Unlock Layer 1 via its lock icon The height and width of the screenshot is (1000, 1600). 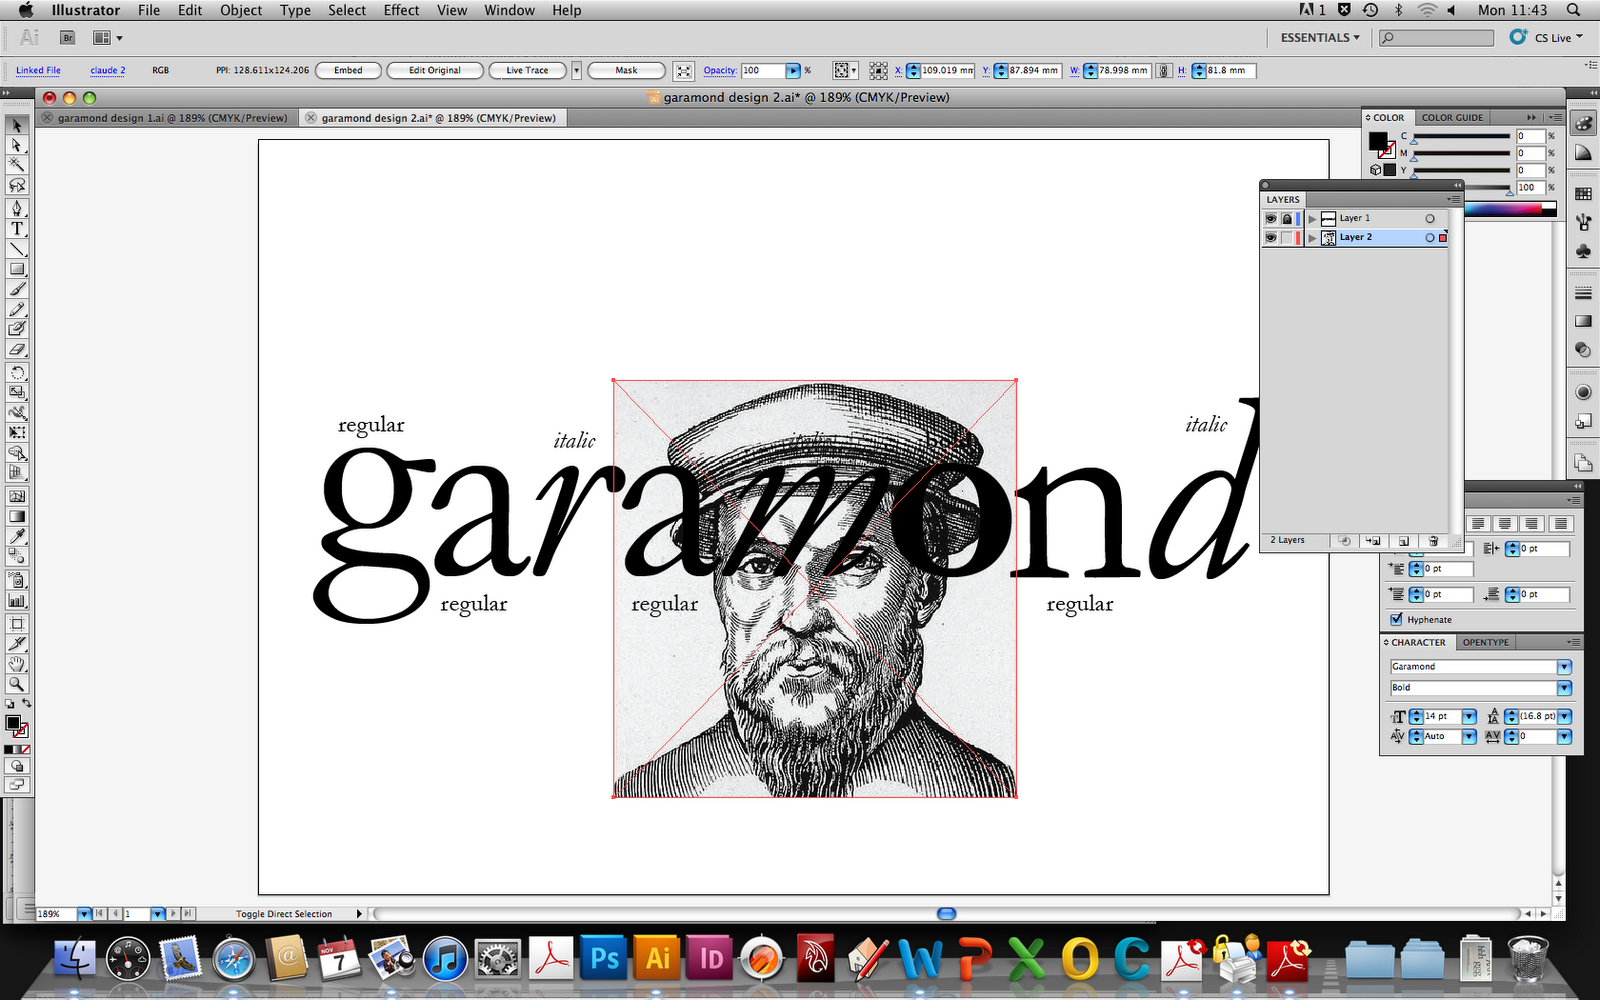point(1287,218)
